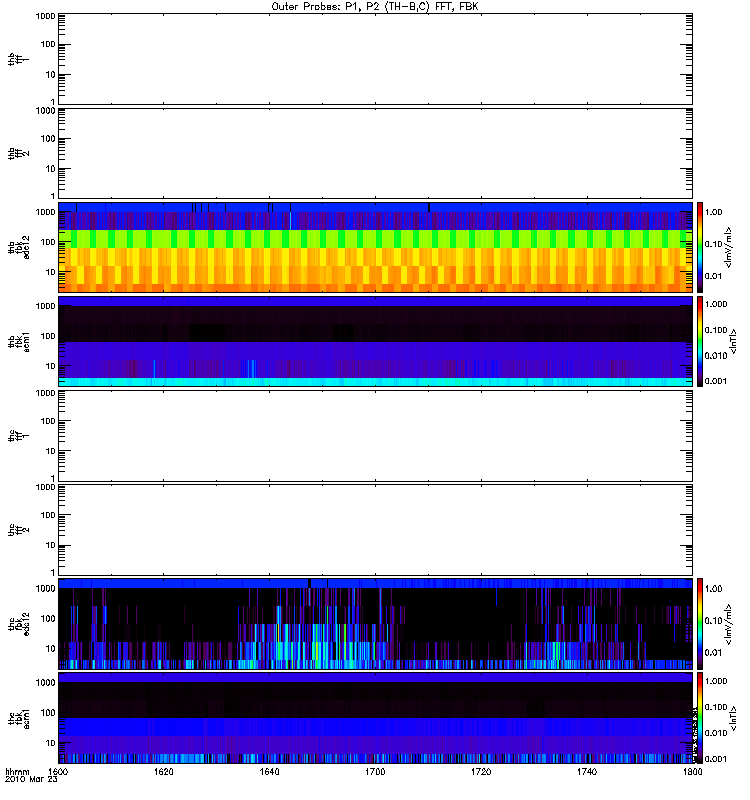Click the 0.010 tick on thb scm1 color bar
750x800 pixels.
(716, 356)
